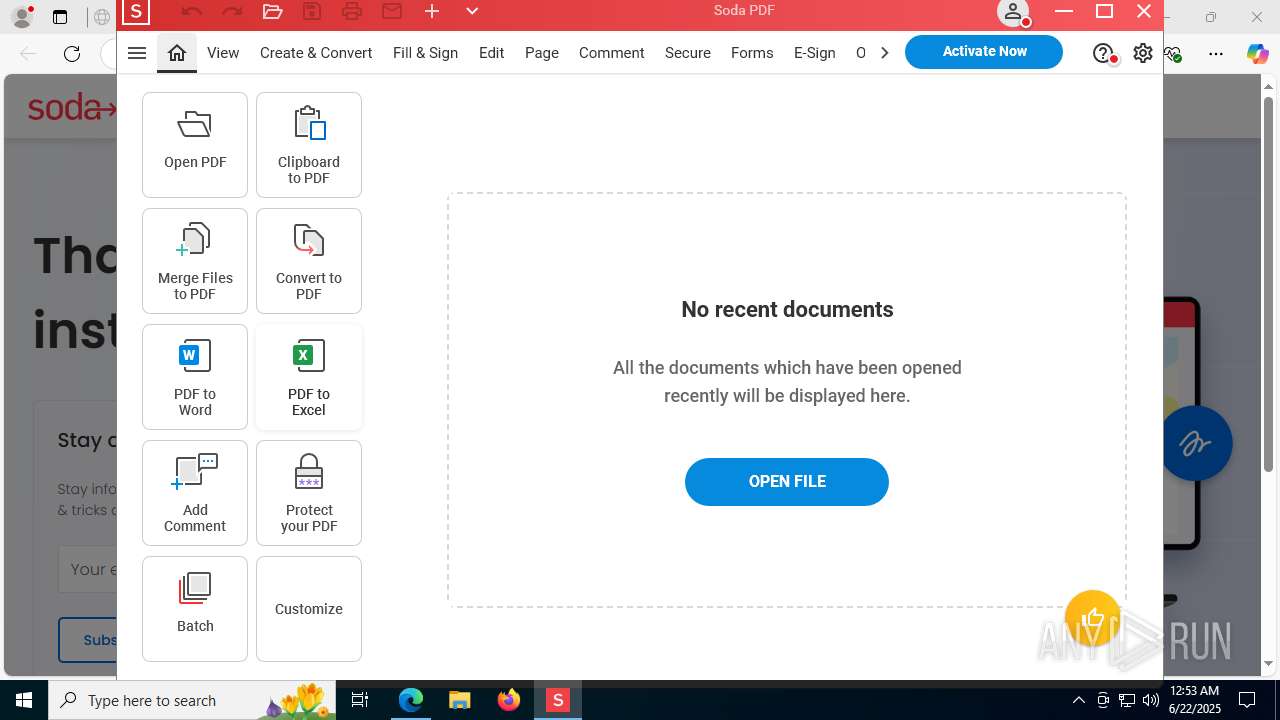Open the help question mark icon
1280x720 pixels.
point(1103,53)
